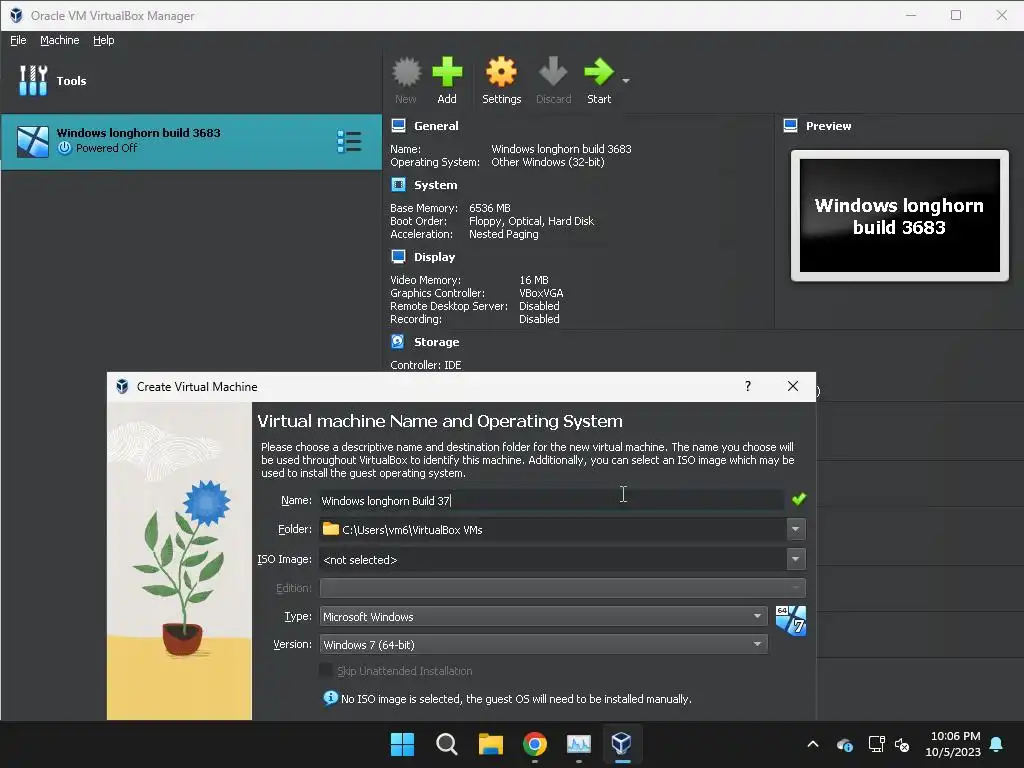Image resolution: width=1024 pixels, height=768 pixels.
Task: Open the File menu
Action: [18, 40]
